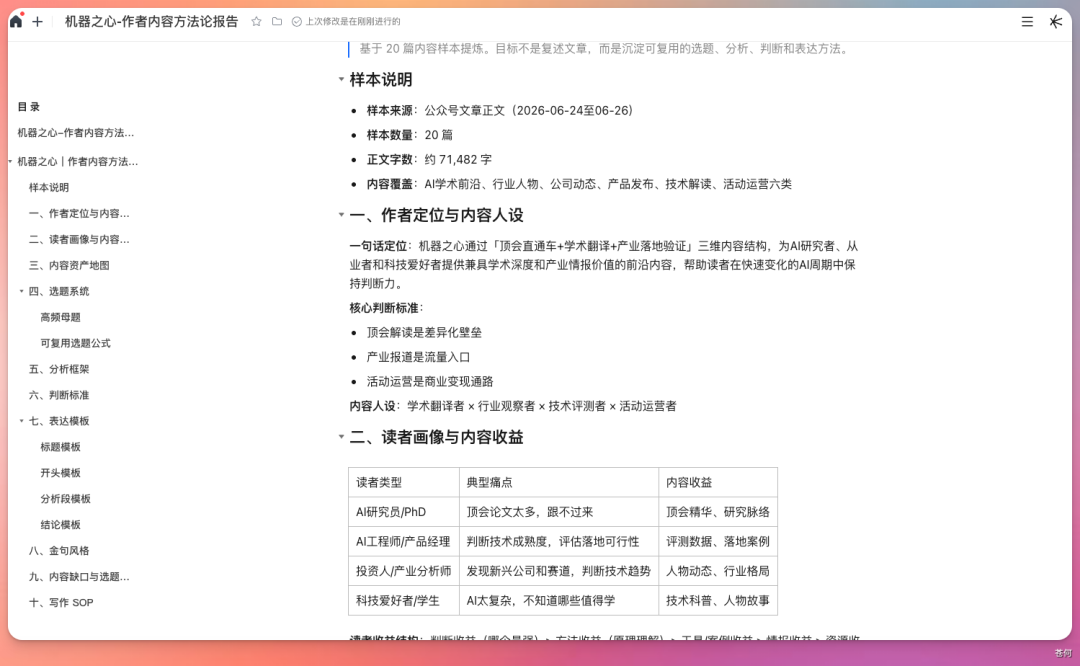The width and height of the screenshot is (1080, 666).
Task: Click the 内容覆盖 bullet line
Action: click(579, 184)
